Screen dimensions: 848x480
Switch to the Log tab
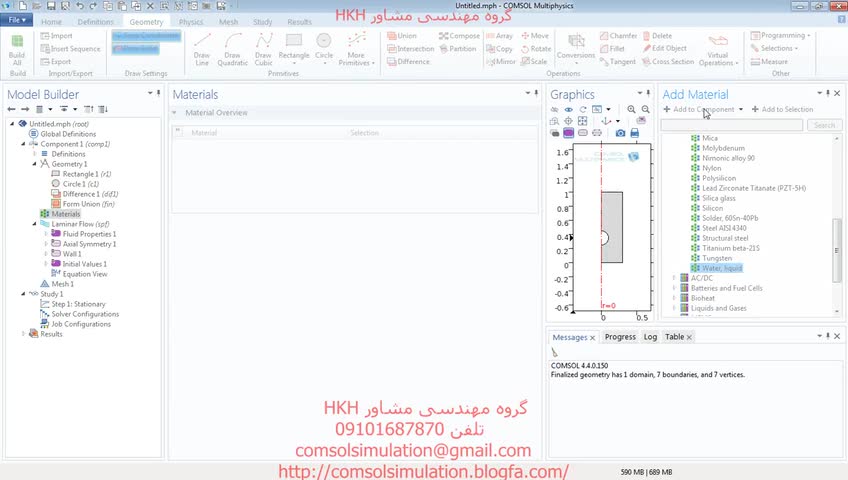[650, 337]
